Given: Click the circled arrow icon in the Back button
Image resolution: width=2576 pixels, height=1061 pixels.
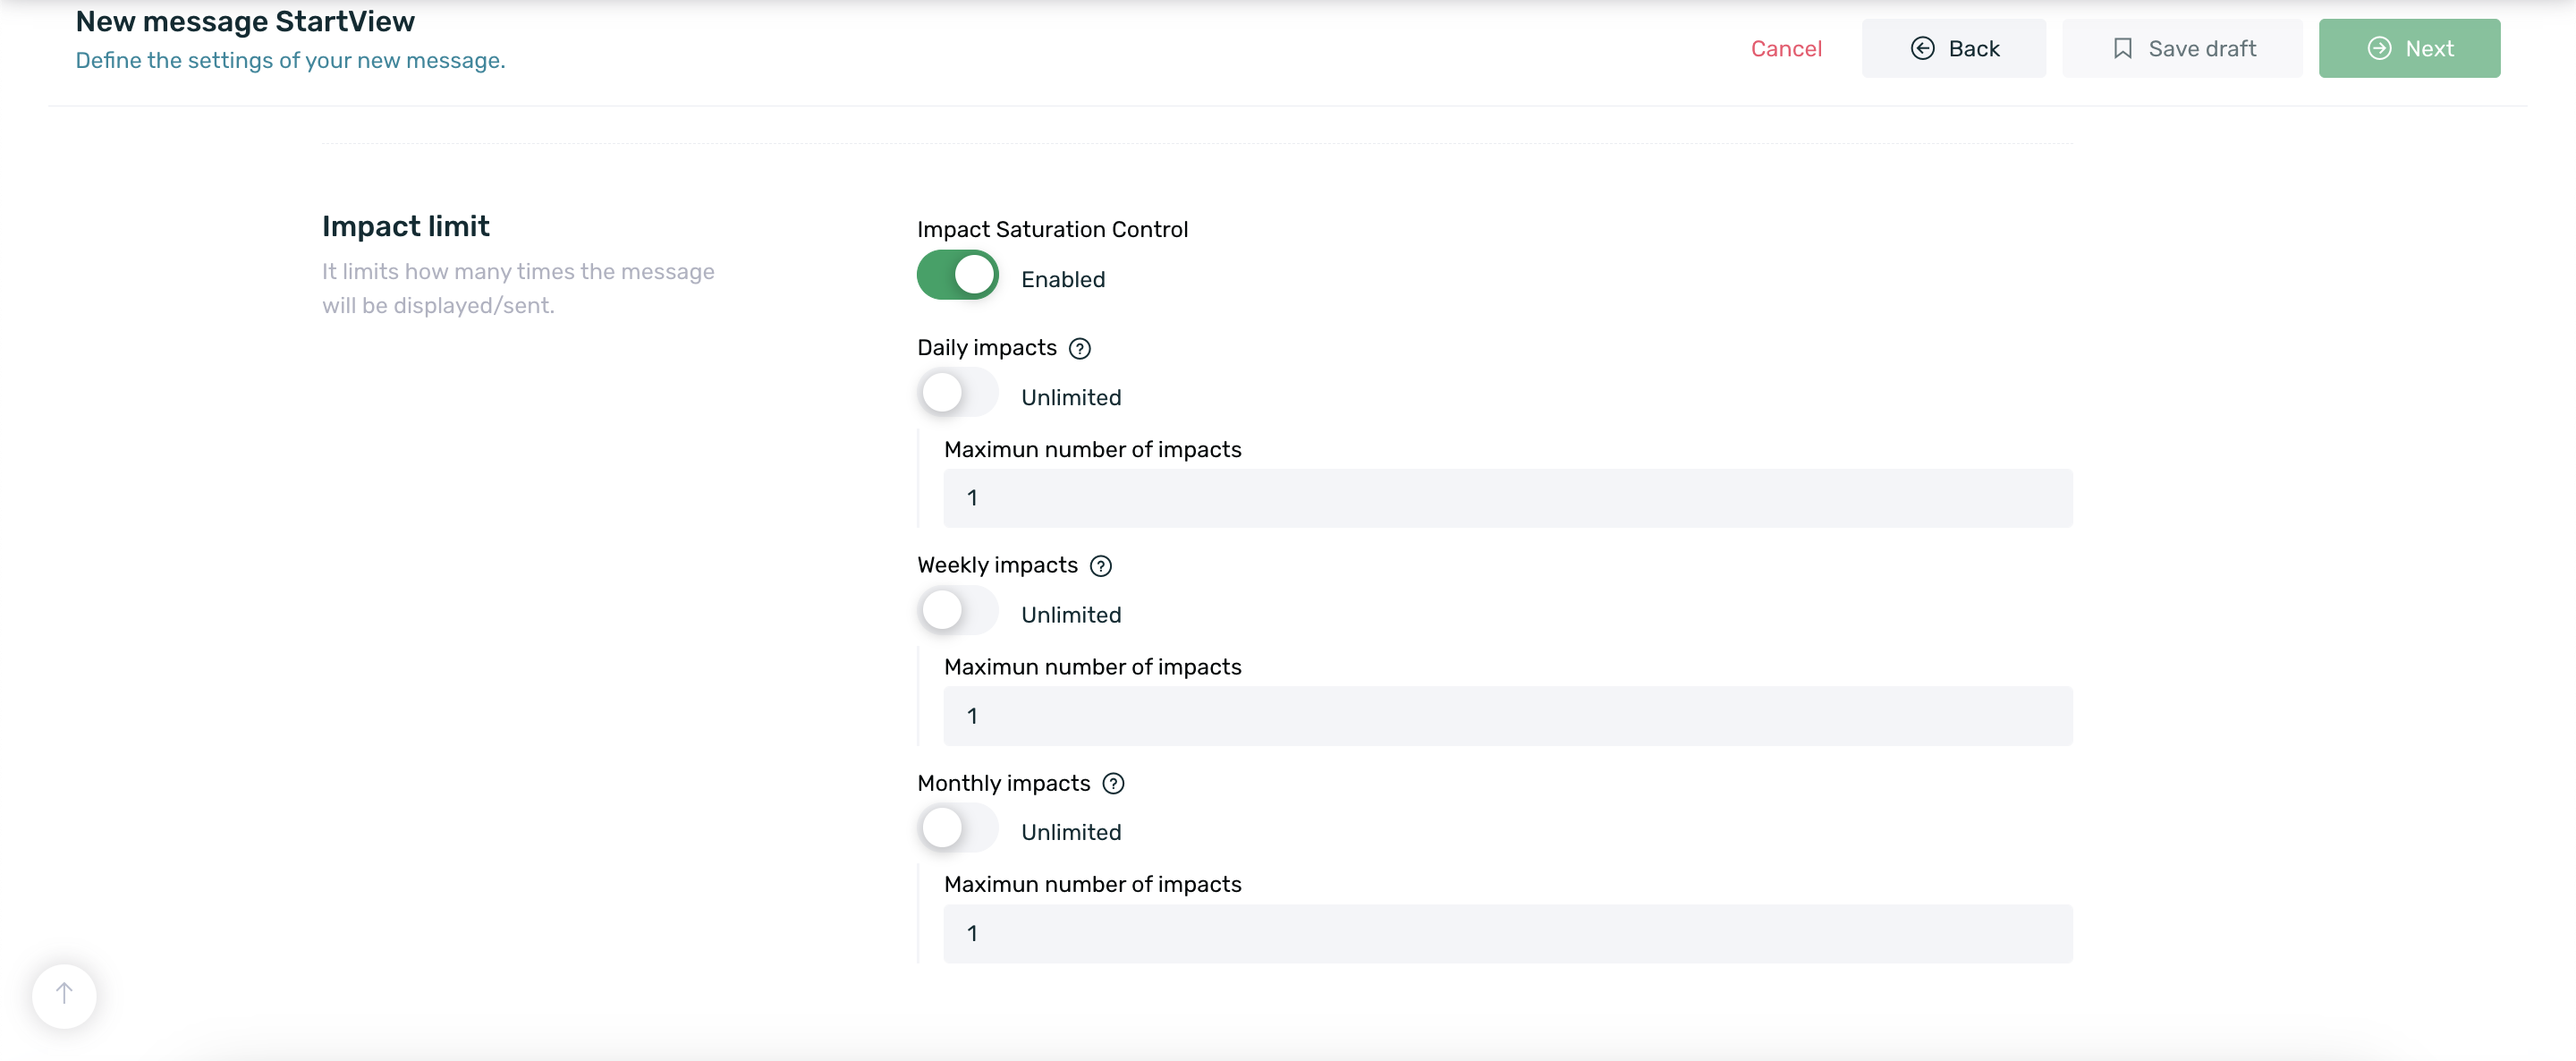Looking at the screenshot, I should pos(1922,48).
